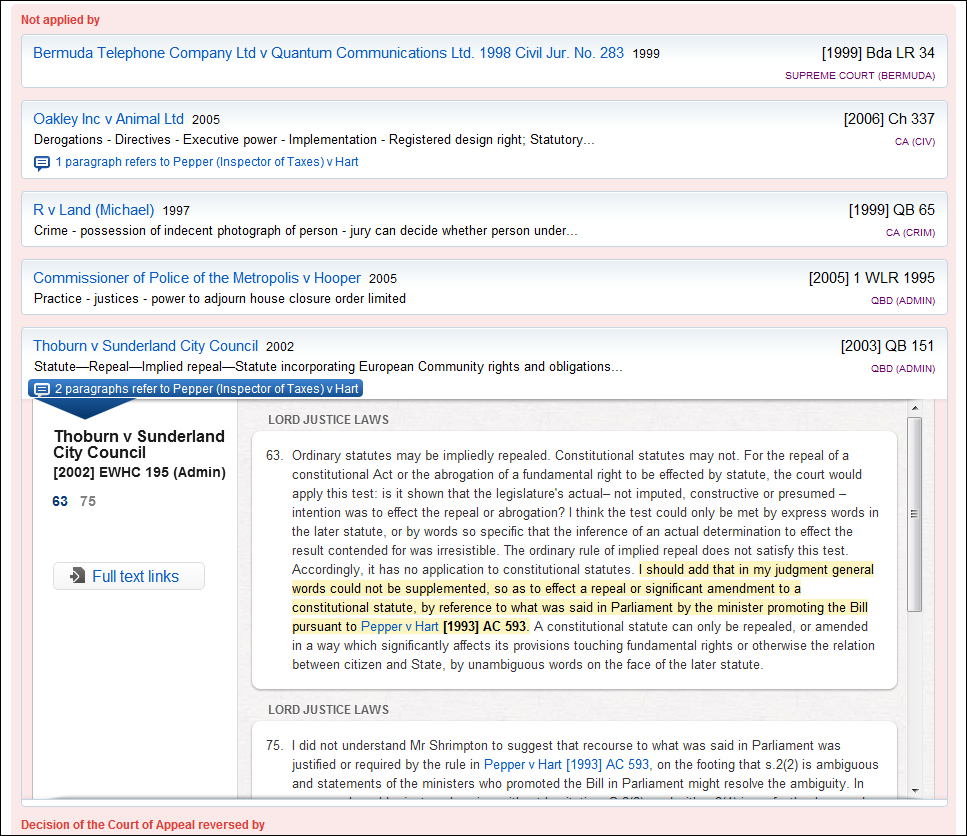Click Thoburn summary Statute—Repeal—Implied repeal text
Image resolution: width=967 pixels, height=836 pixels.
tap(328, 367)
